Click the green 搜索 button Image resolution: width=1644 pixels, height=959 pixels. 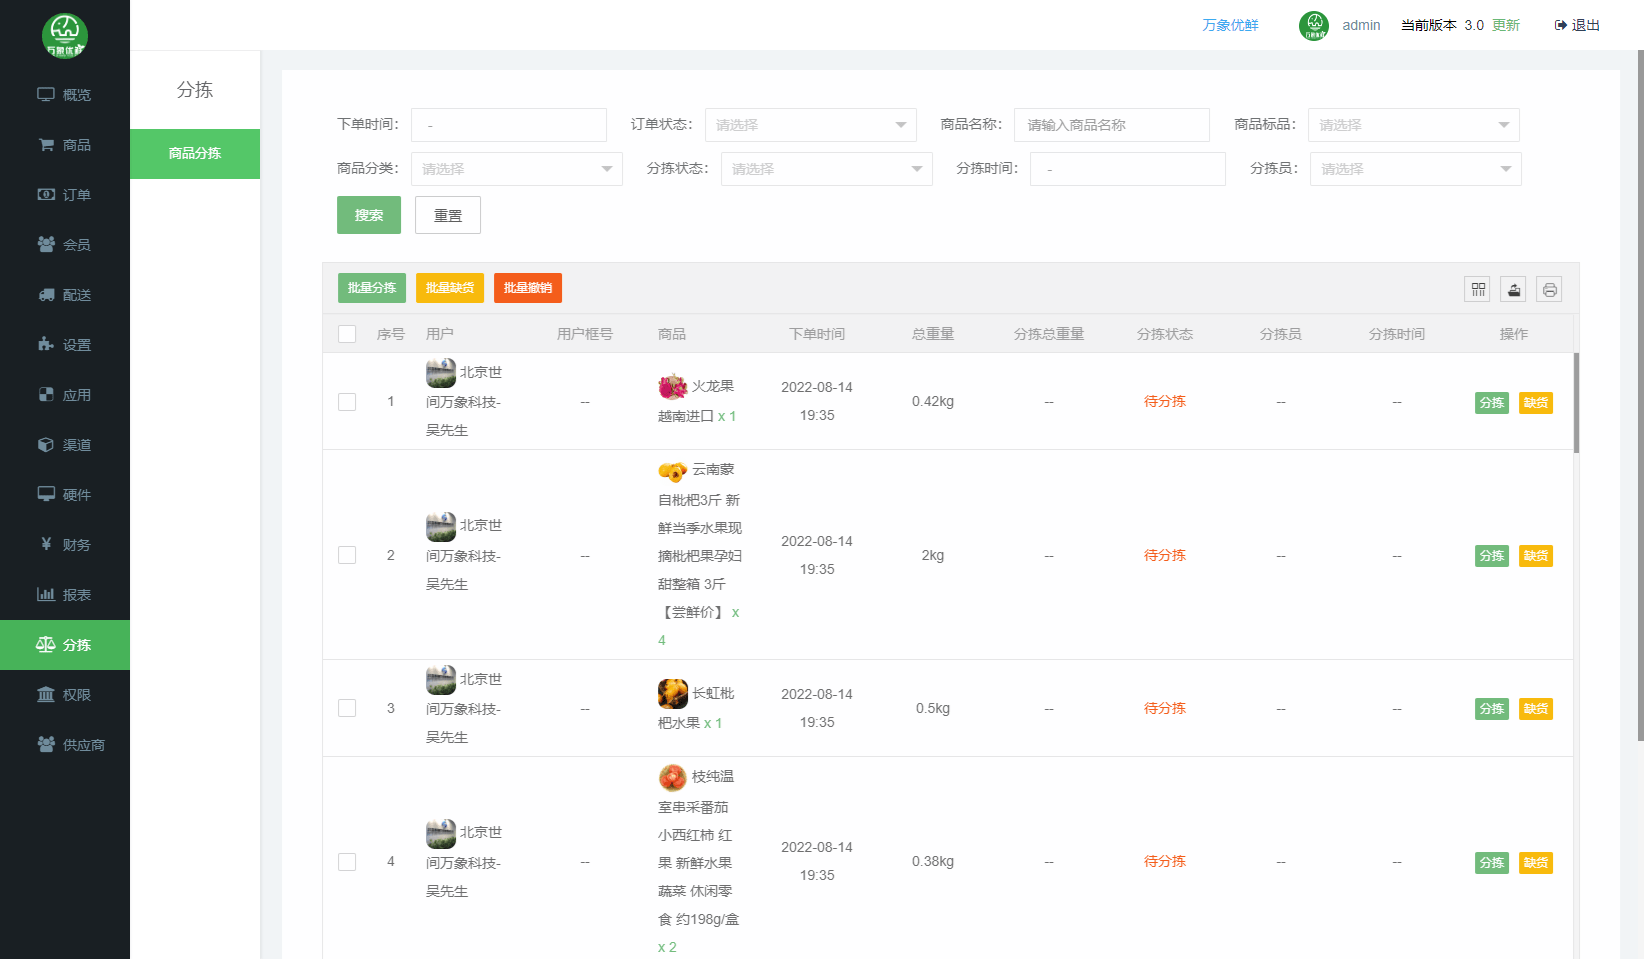[x=369, y=215]
